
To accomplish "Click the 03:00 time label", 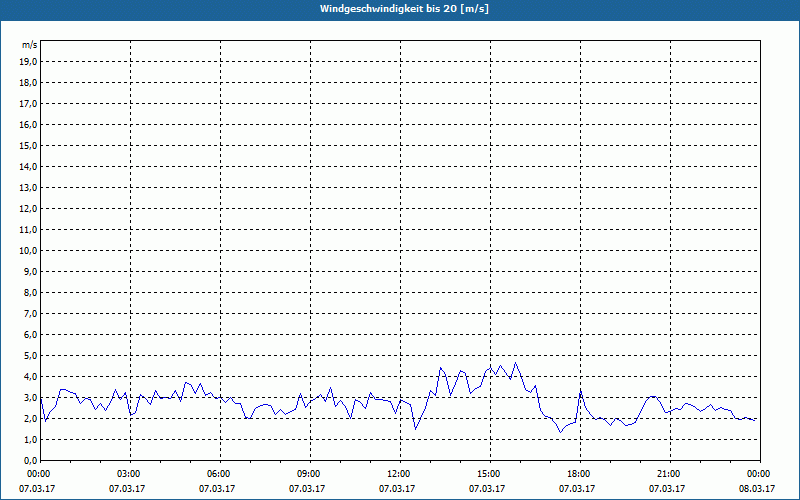I will 130,474.
